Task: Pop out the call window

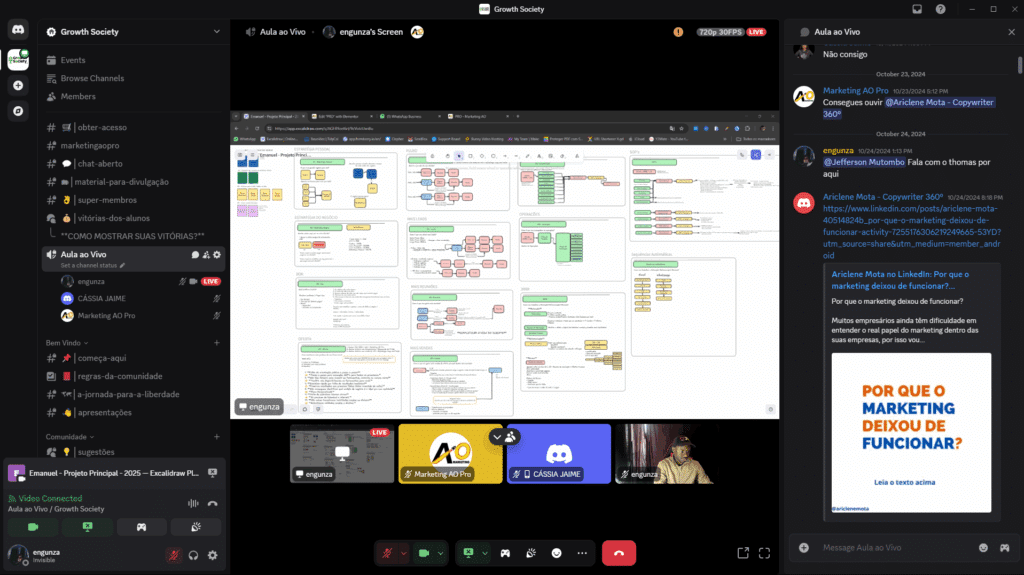Action: click(743, 553)
